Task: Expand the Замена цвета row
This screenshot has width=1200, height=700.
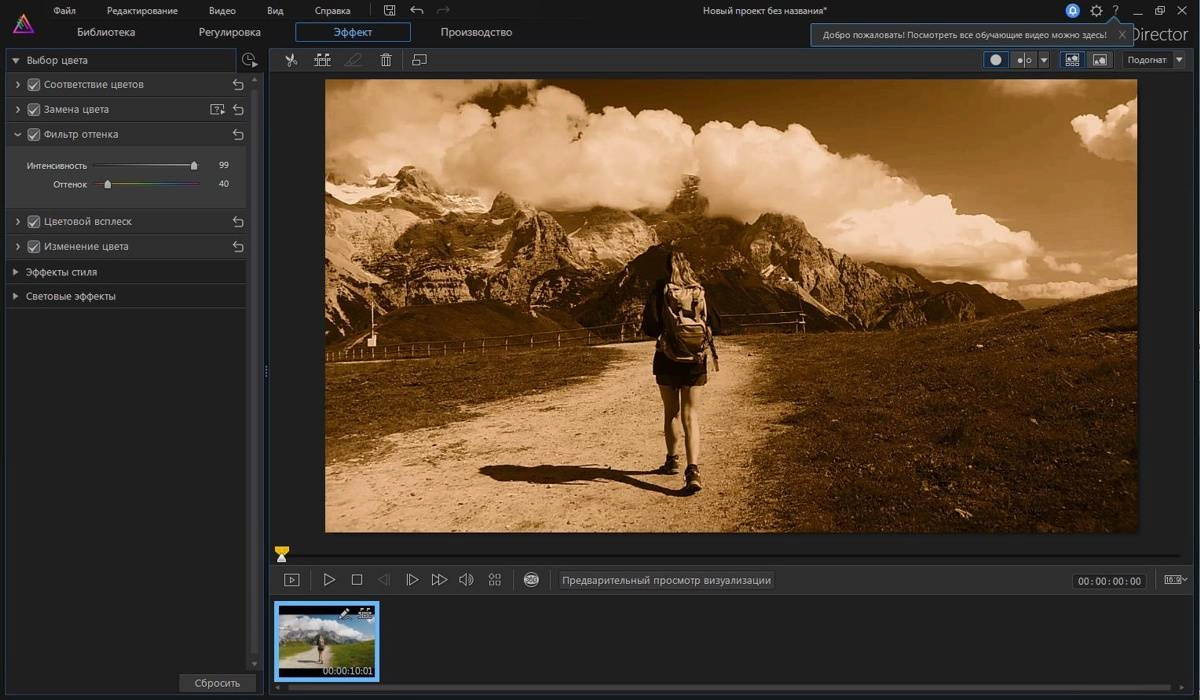Action: [x=18, y=110]
